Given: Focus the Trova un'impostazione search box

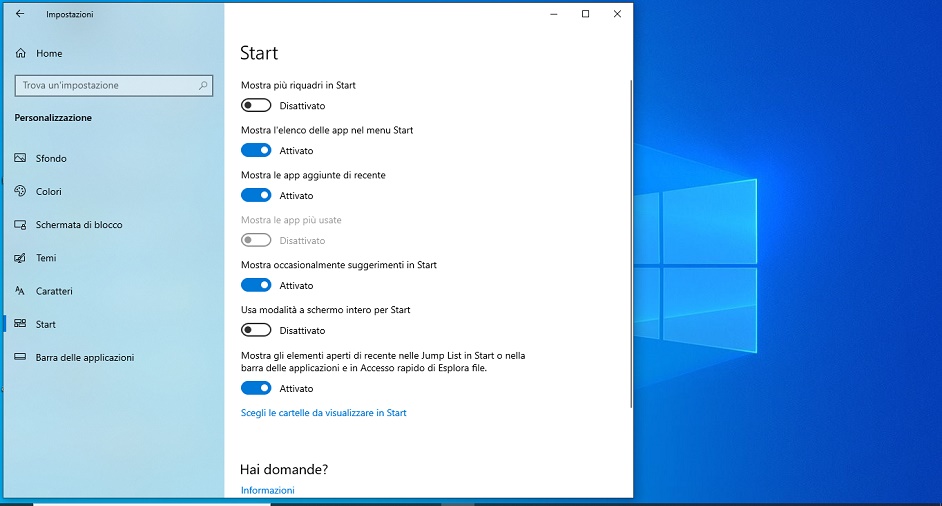Looking at the screenshot, I should tap(114, 85).
